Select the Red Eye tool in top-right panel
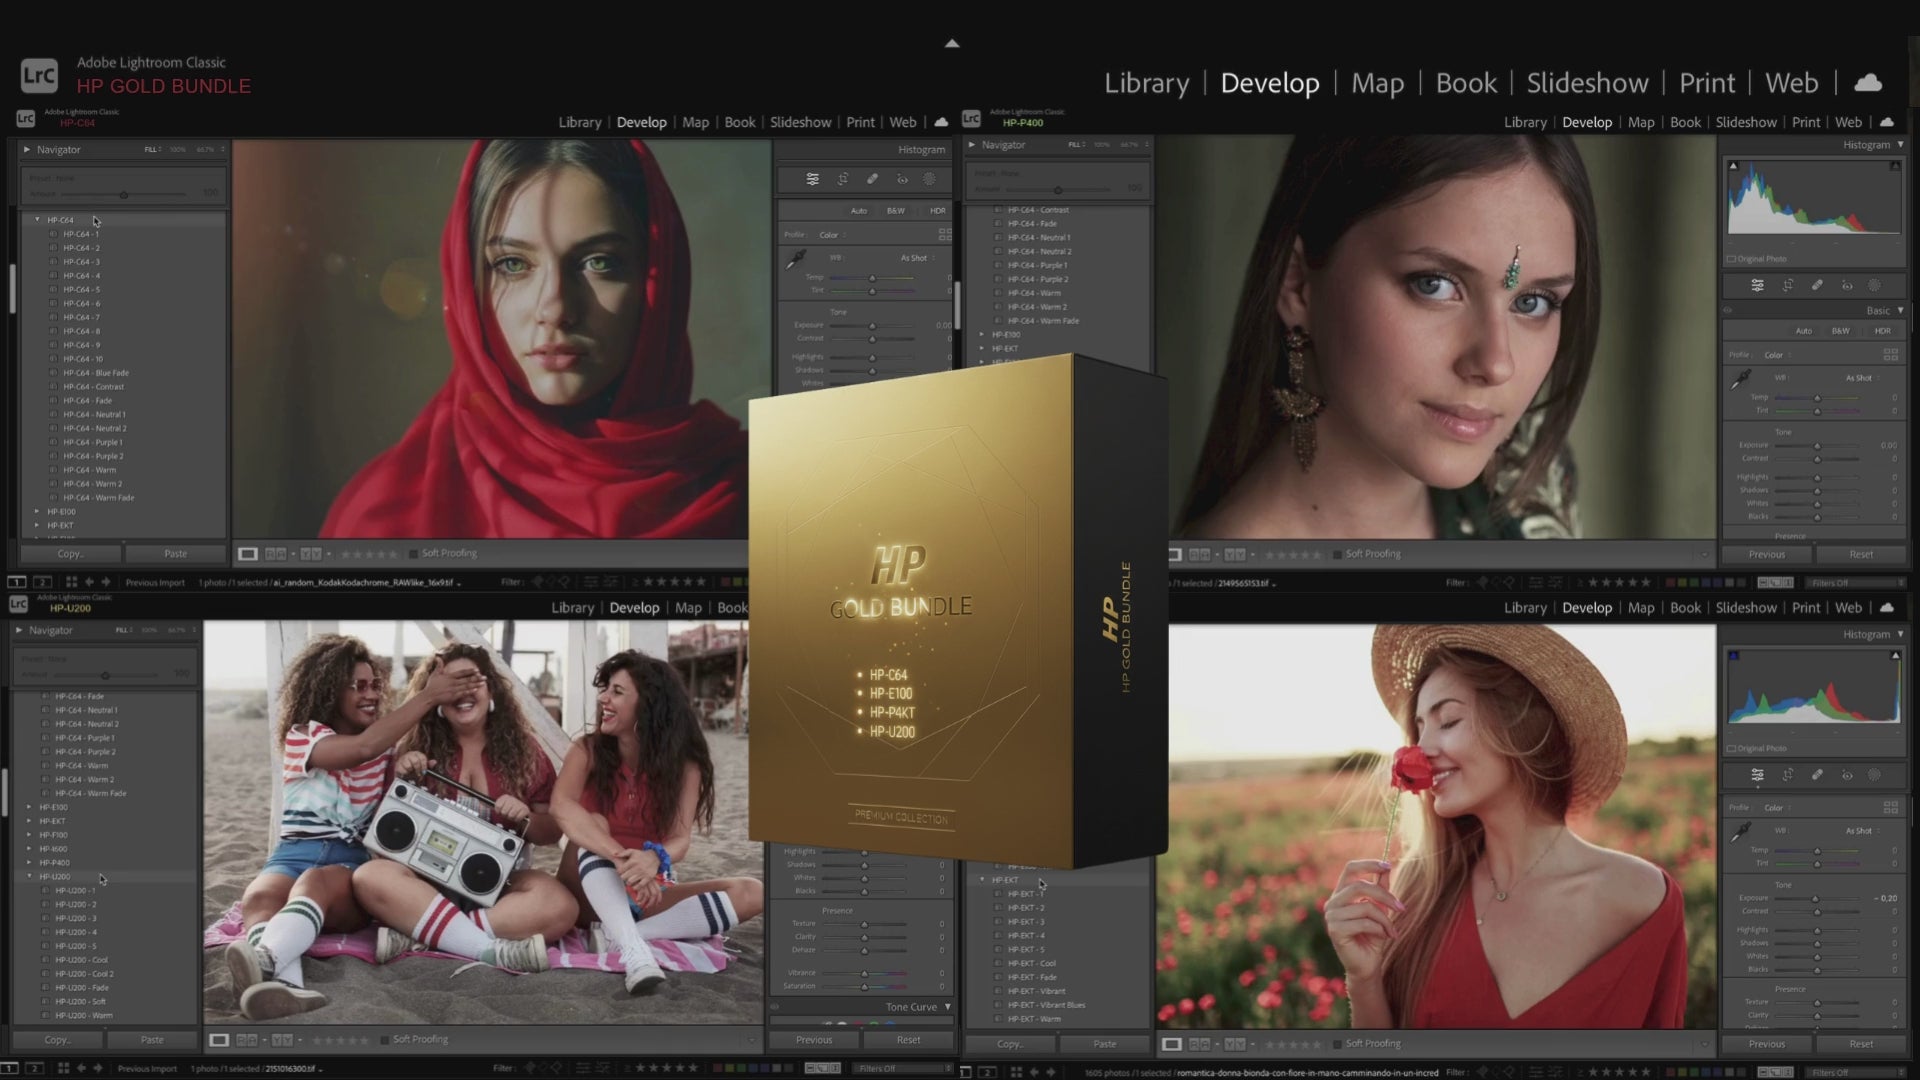Image resolution: width=1920 pixels, height=1080 pixels. coord(1847,285)
